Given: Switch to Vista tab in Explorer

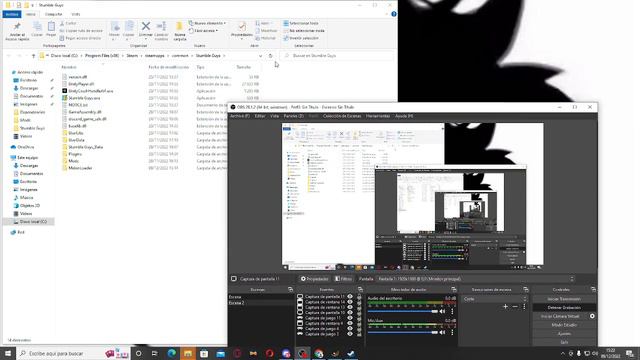Looking at the screenshot, I should 76,14.
